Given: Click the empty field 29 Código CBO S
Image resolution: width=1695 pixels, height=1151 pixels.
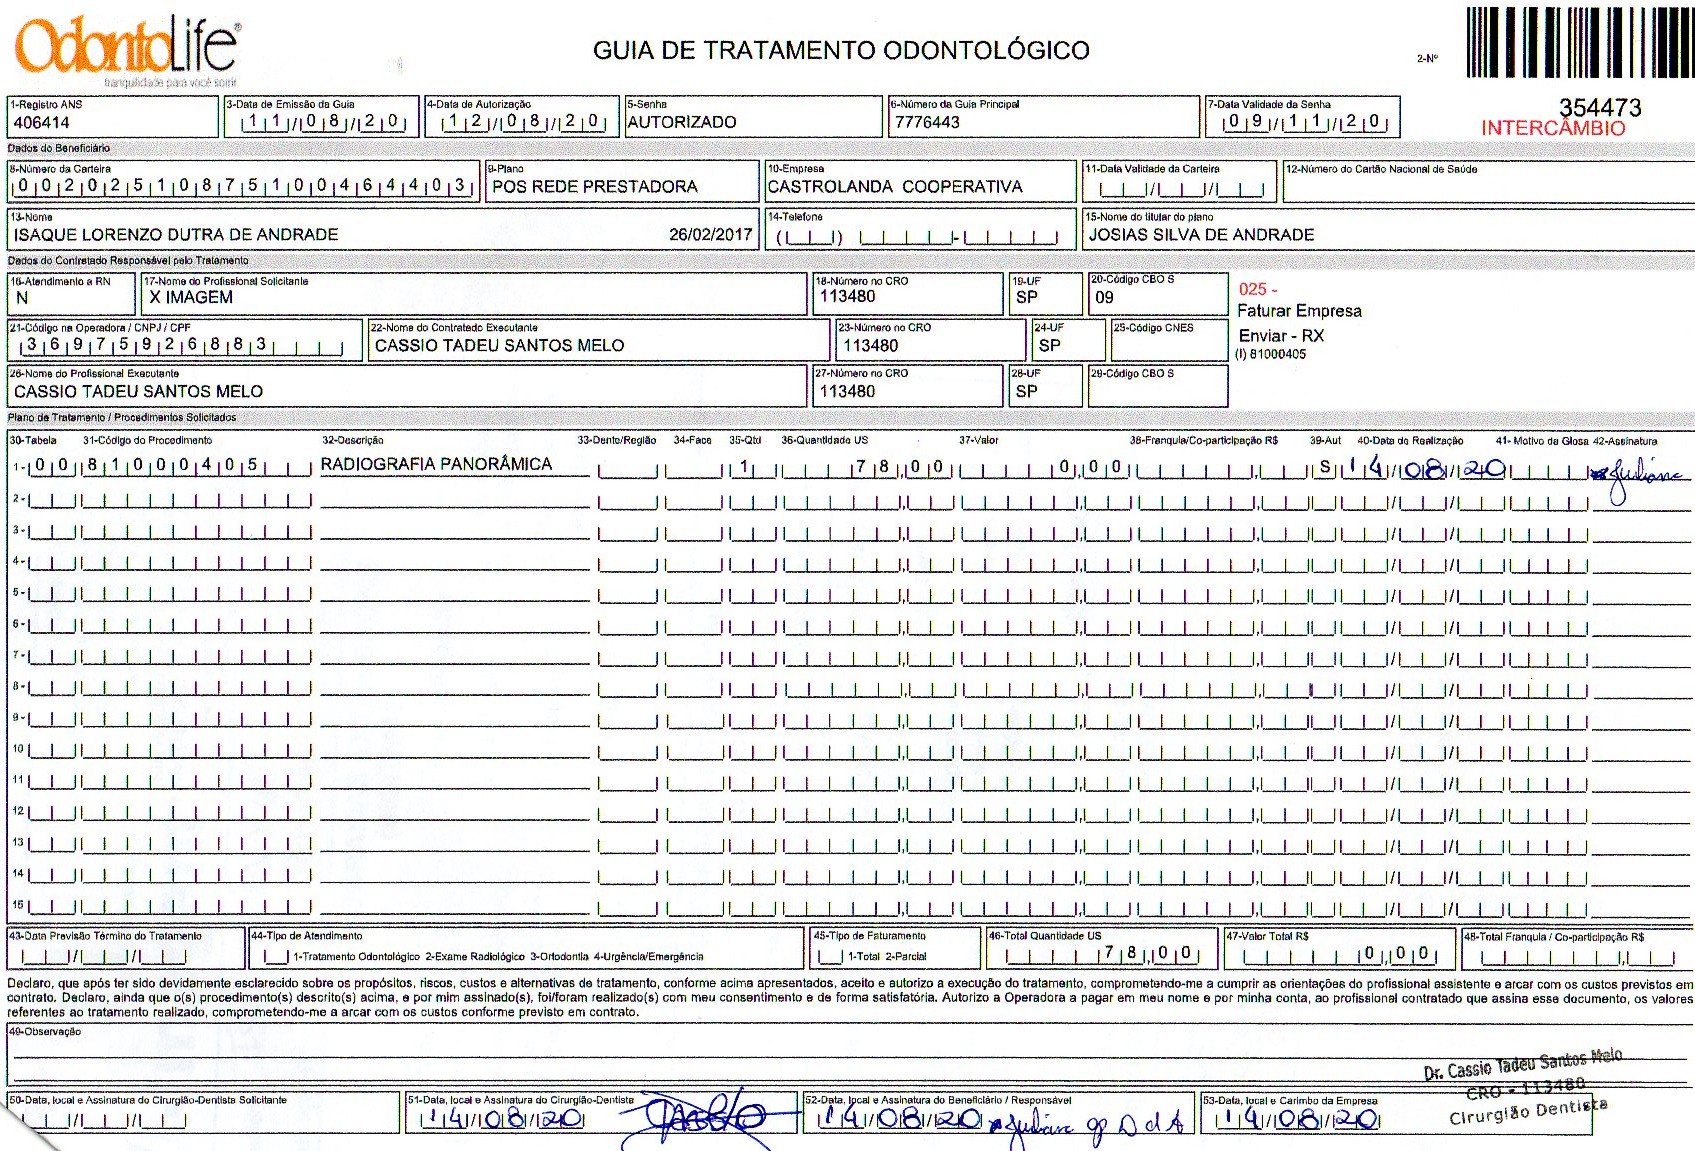Looking at the screenshot, I should [x=1158, y=386].
